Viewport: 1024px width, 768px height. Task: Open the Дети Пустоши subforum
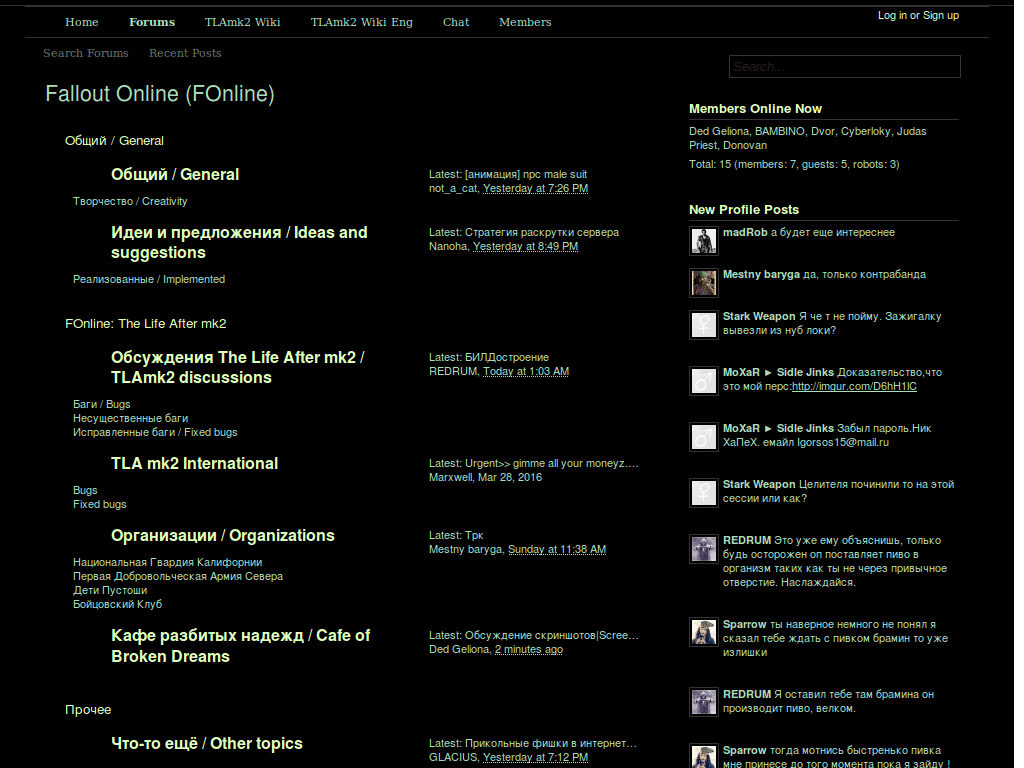(110, 590)
